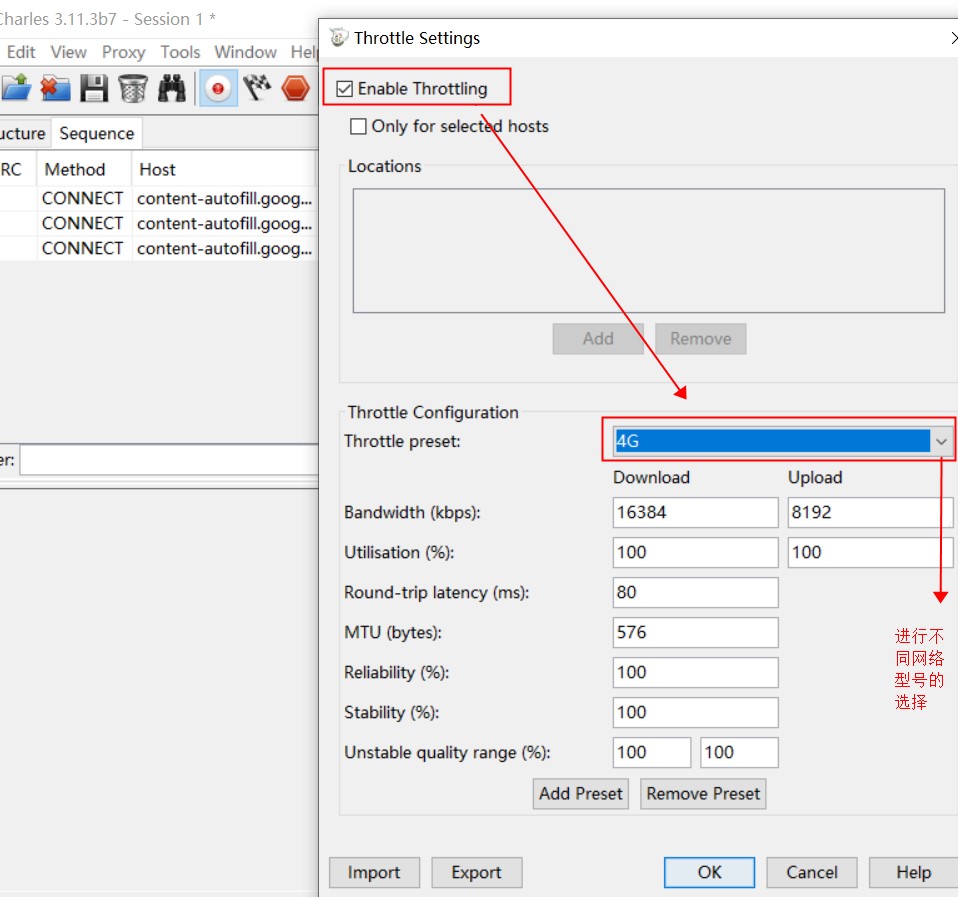Click the checkered flag Throttling icon

pos(257,88)
